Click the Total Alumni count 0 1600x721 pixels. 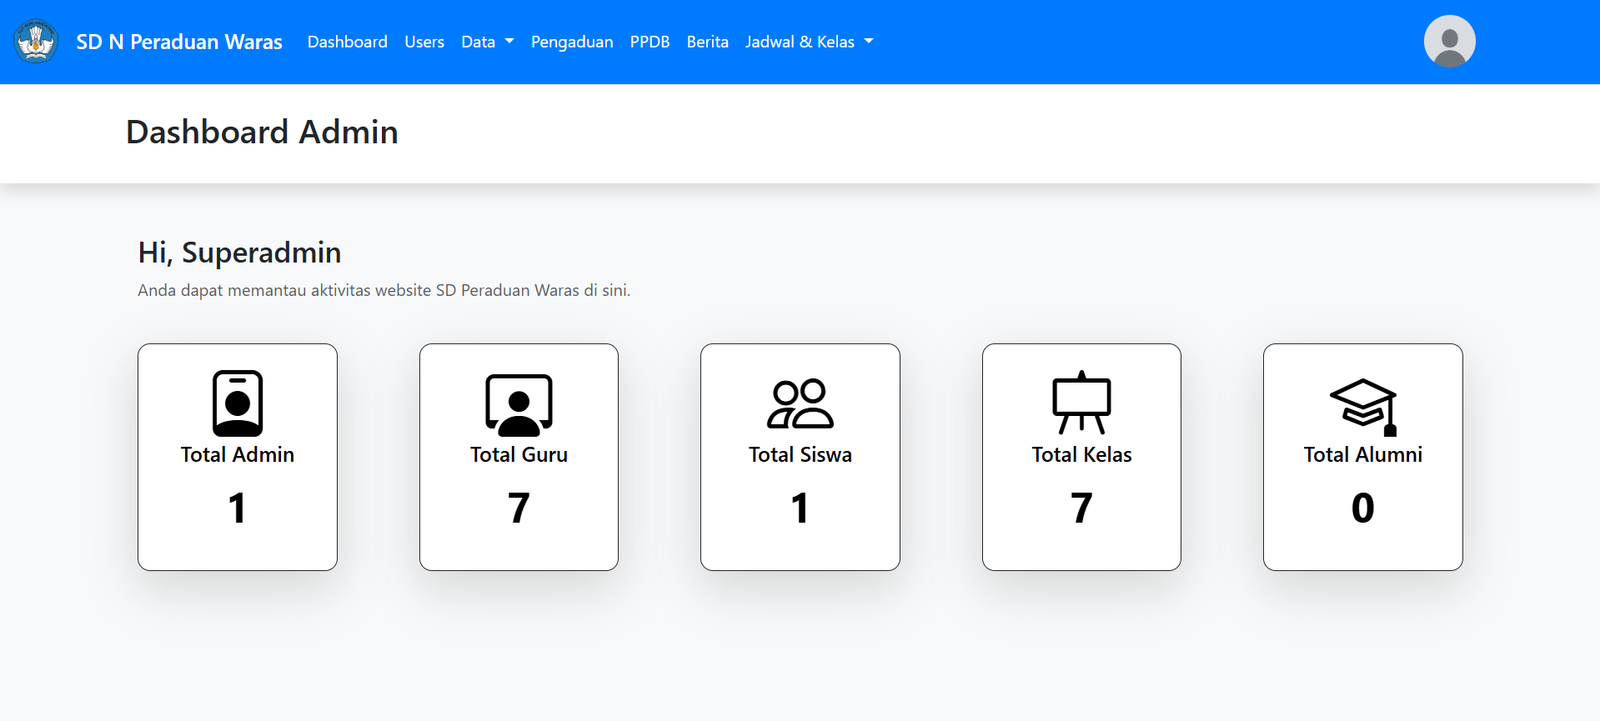[x=1362, y=508]
